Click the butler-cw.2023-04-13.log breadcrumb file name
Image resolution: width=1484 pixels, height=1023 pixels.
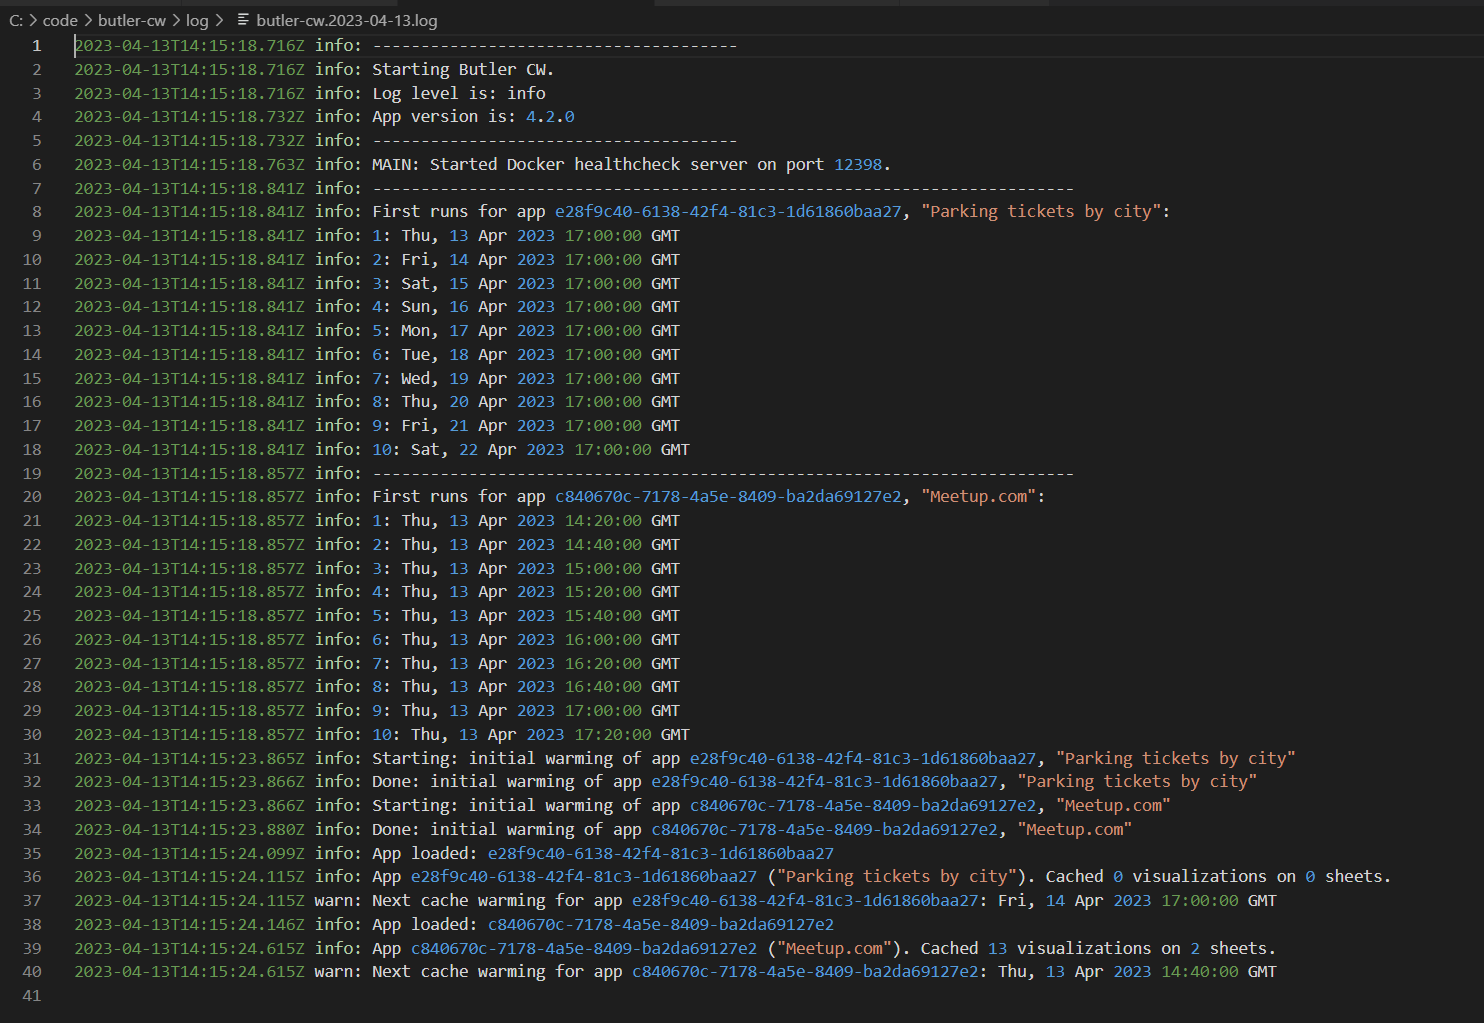[347, 20]
